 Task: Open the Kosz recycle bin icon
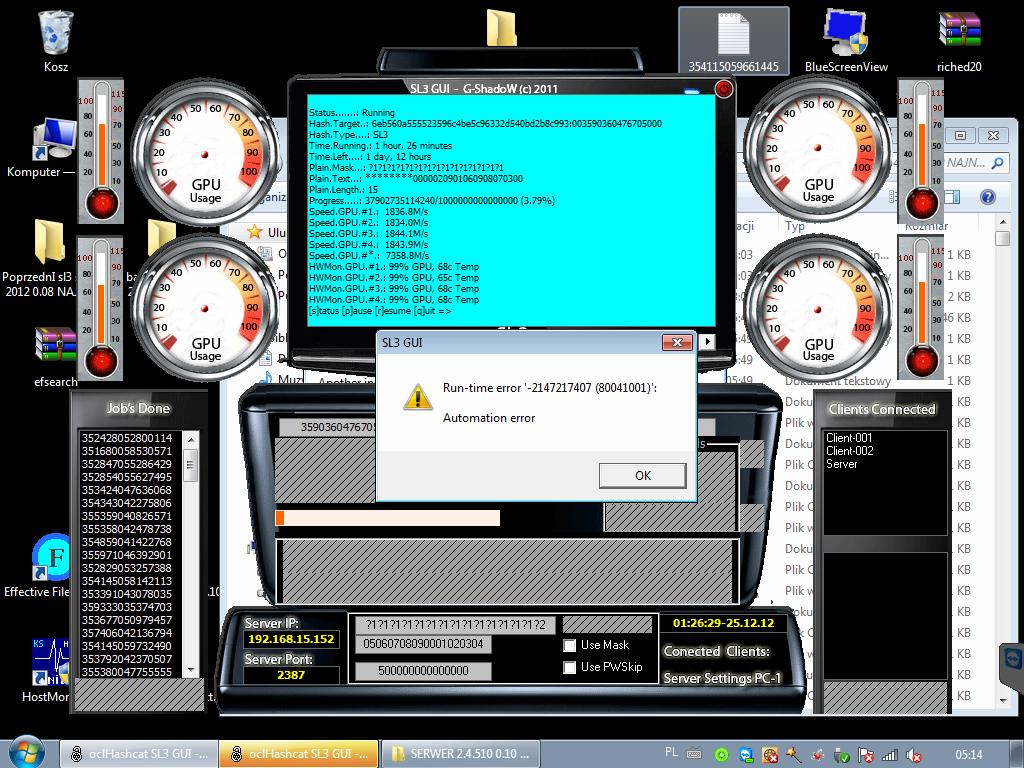coord(56,34)
